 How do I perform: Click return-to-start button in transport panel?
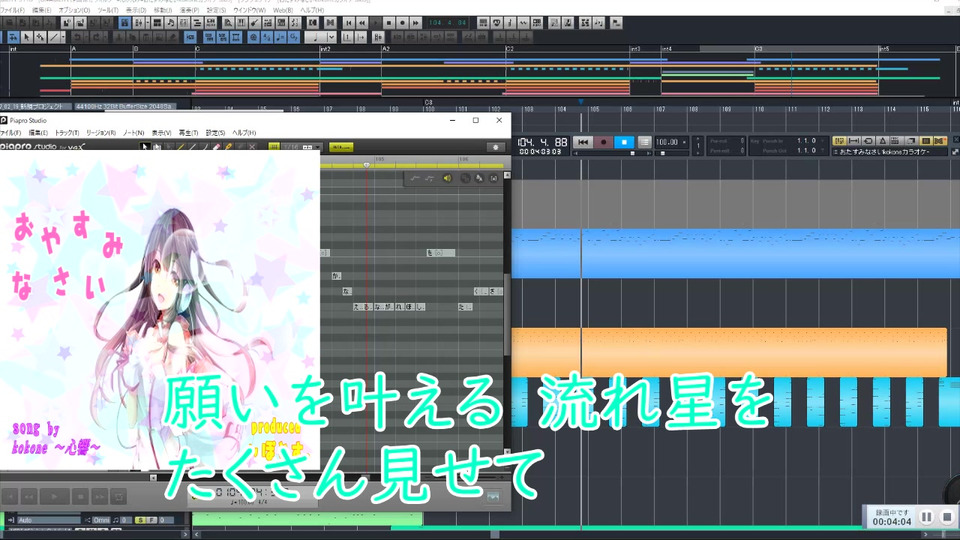pyautogui.click(x=583, y=142)
